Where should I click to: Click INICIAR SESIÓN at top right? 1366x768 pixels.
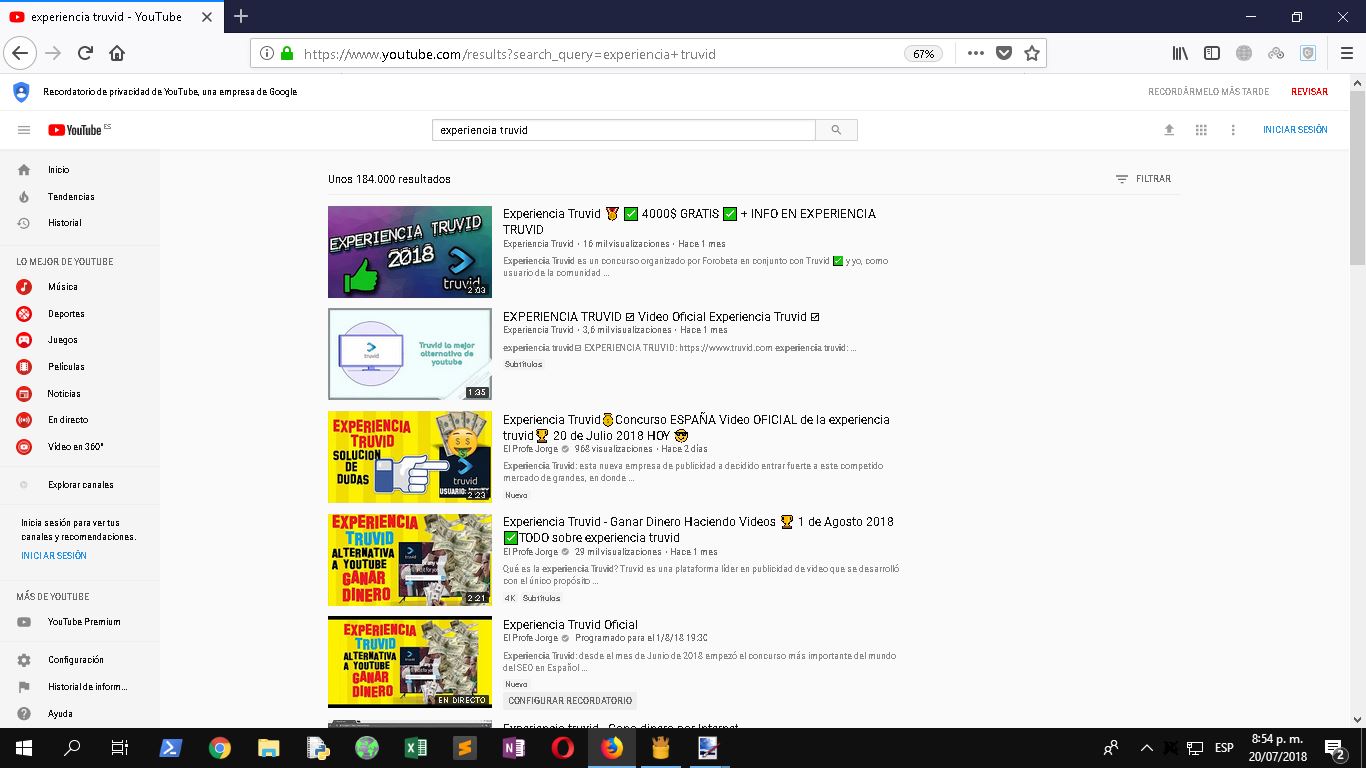tap(1295, 130)
